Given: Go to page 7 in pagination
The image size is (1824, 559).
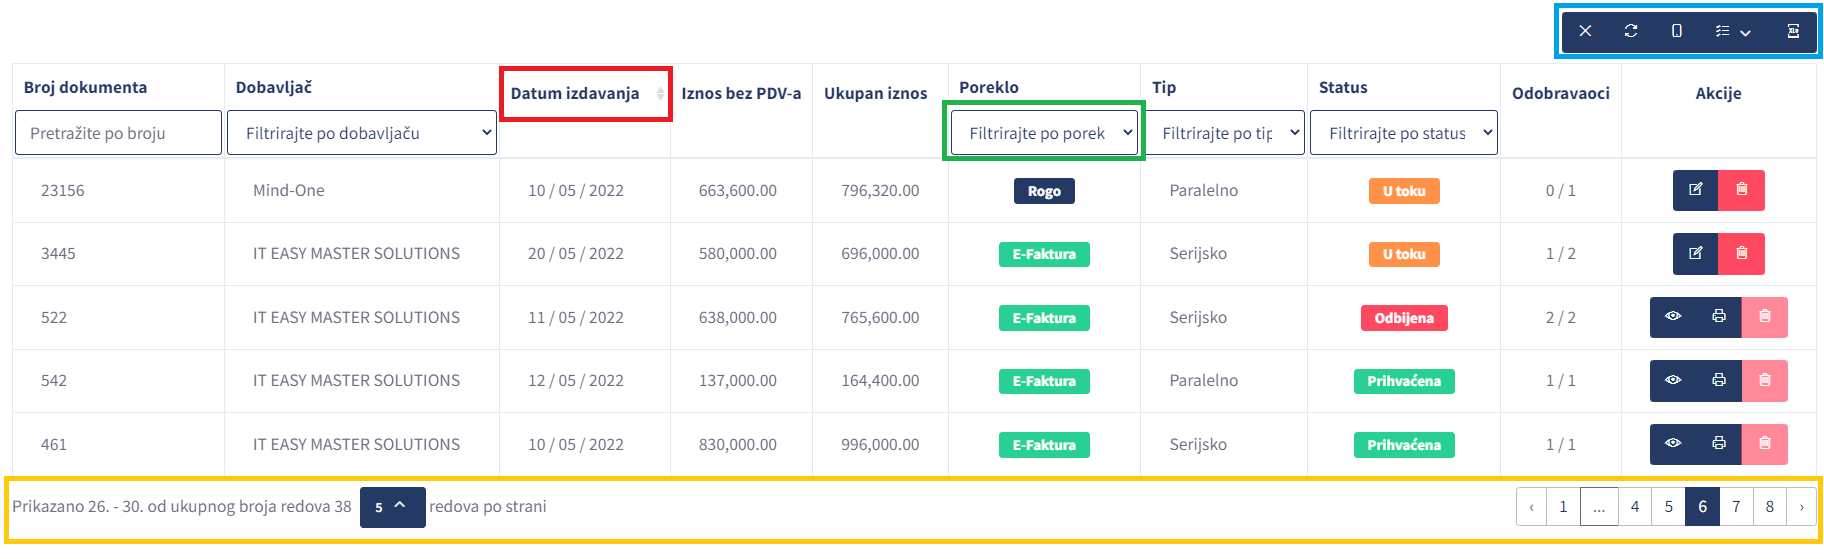Looking at the screenshot, I should point(1736,507).
